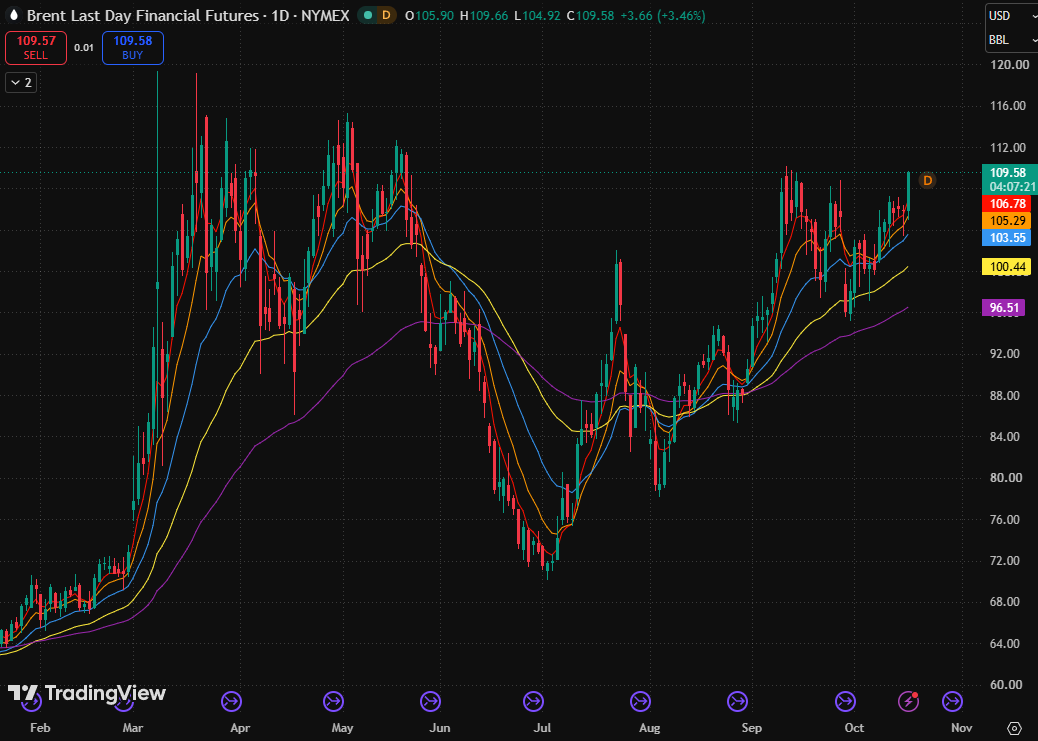Select the orange 105.29 moving average label
This screenshot has height=741, width=1038.
[x=1007, y=221]
